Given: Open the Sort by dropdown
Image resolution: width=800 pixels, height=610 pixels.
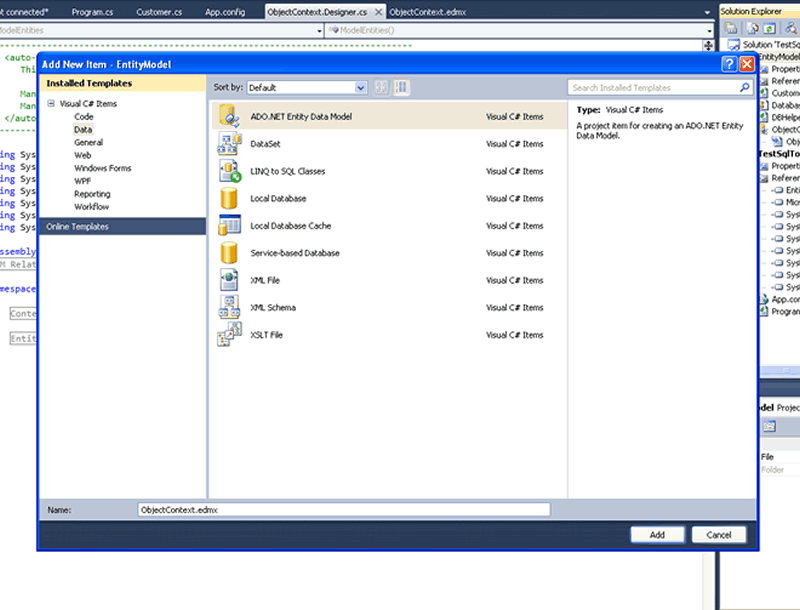Looking at the screenshot, I should [307, 88].
